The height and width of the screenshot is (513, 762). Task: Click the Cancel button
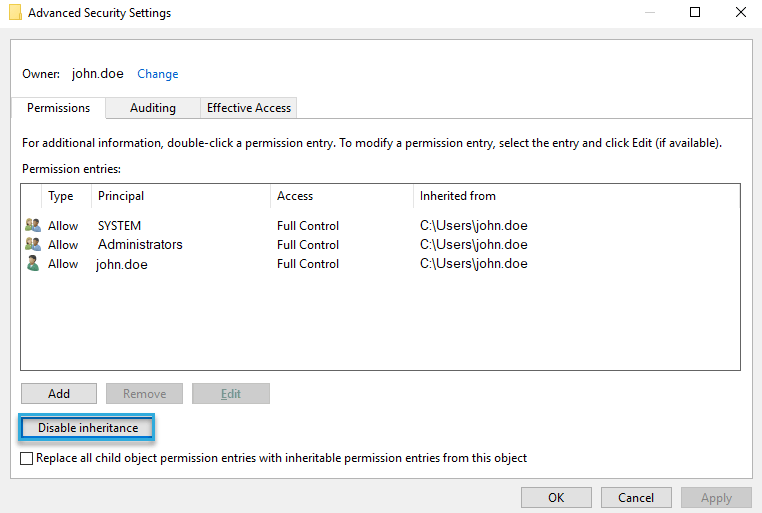click(x=636, y=497)
